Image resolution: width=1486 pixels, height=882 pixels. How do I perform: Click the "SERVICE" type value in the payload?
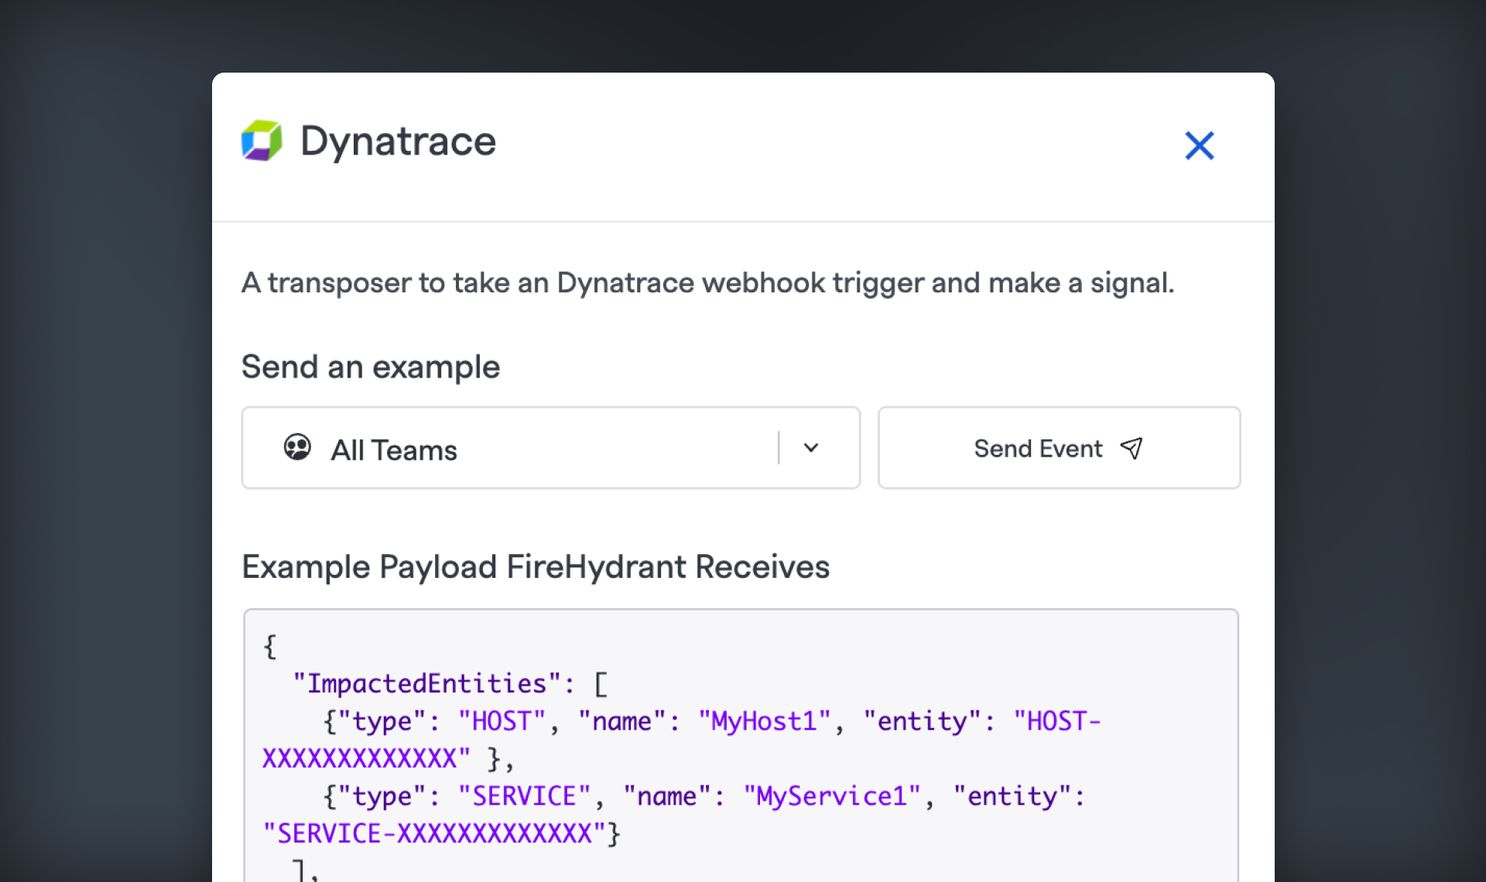(x=525, y=796)
